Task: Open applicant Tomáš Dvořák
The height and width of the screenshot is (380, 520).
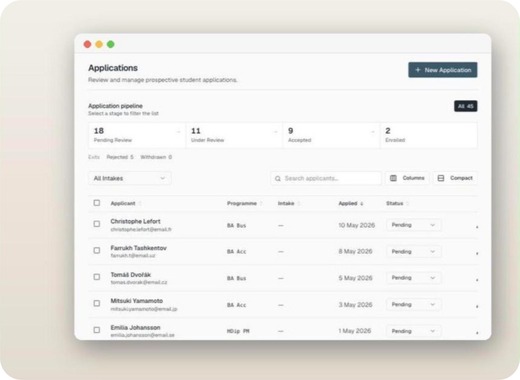Action: click(131, 275)
